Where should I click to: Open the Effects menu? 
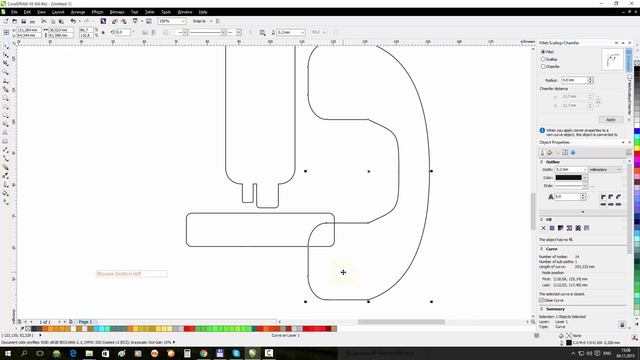pos(97,12)
